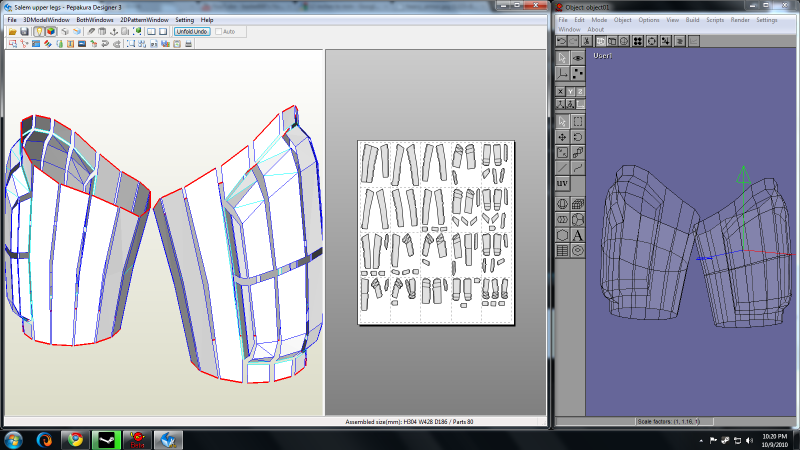Open the 3DModelWindow menu

[x=46, y=20]
